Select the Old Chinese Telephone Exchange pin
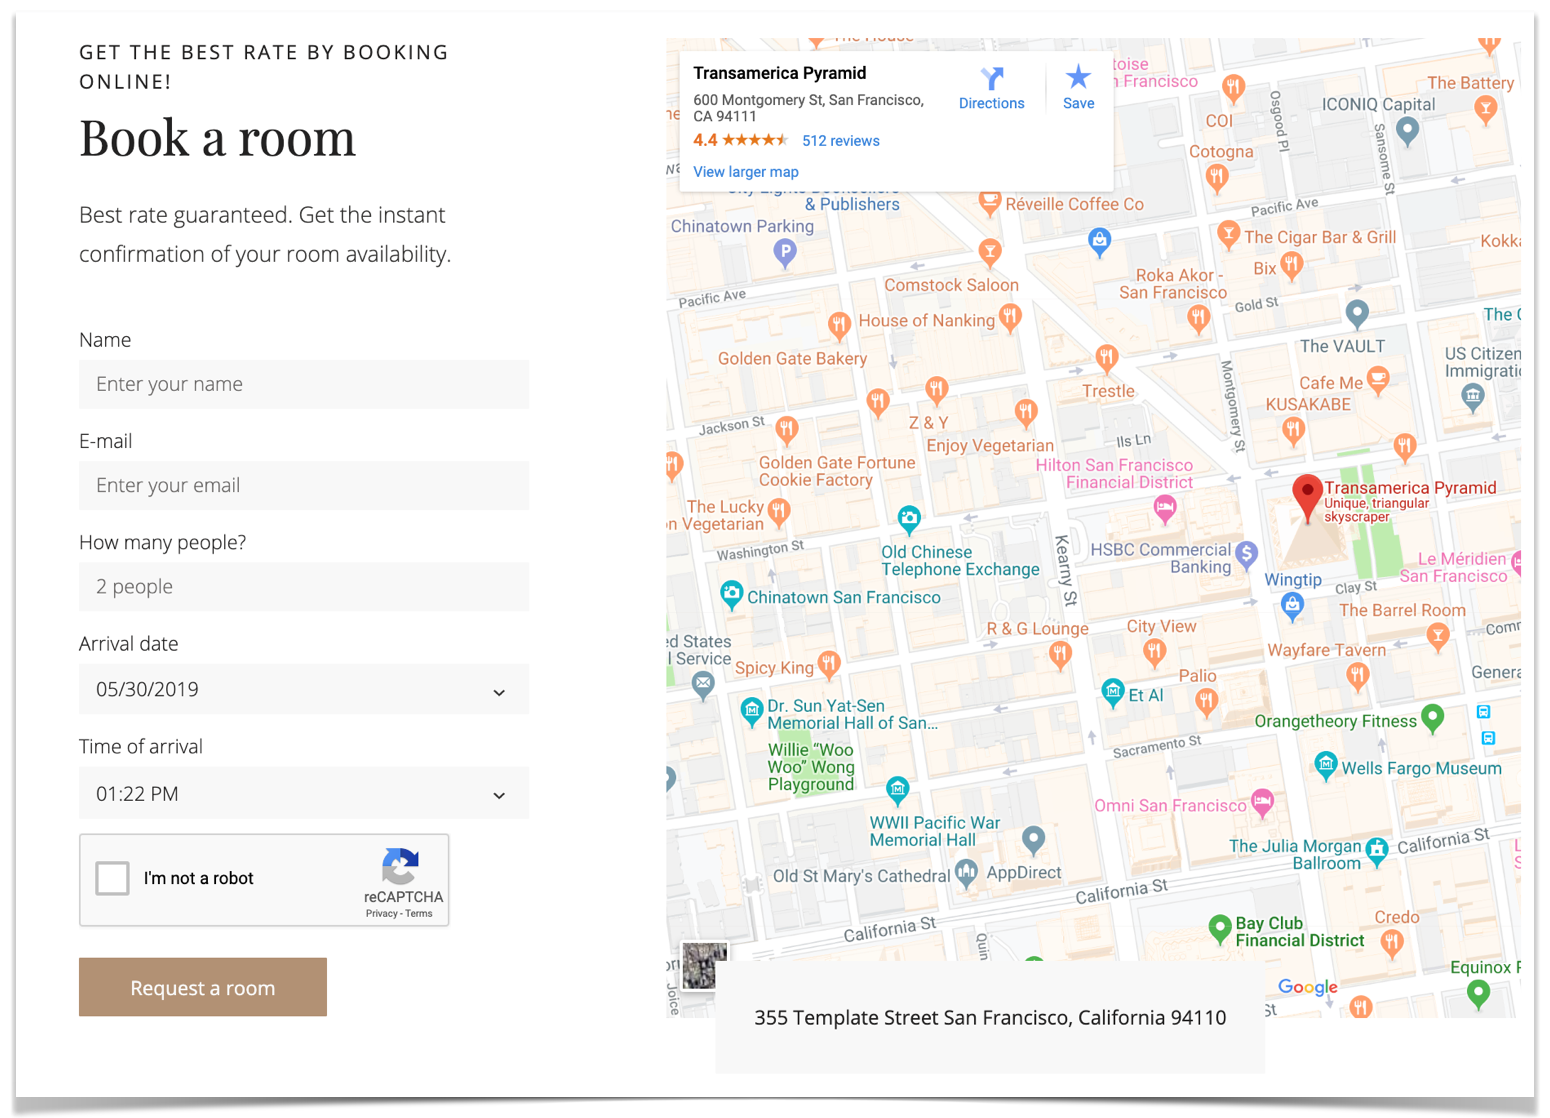1550x1118 pixels. [908, 518]
